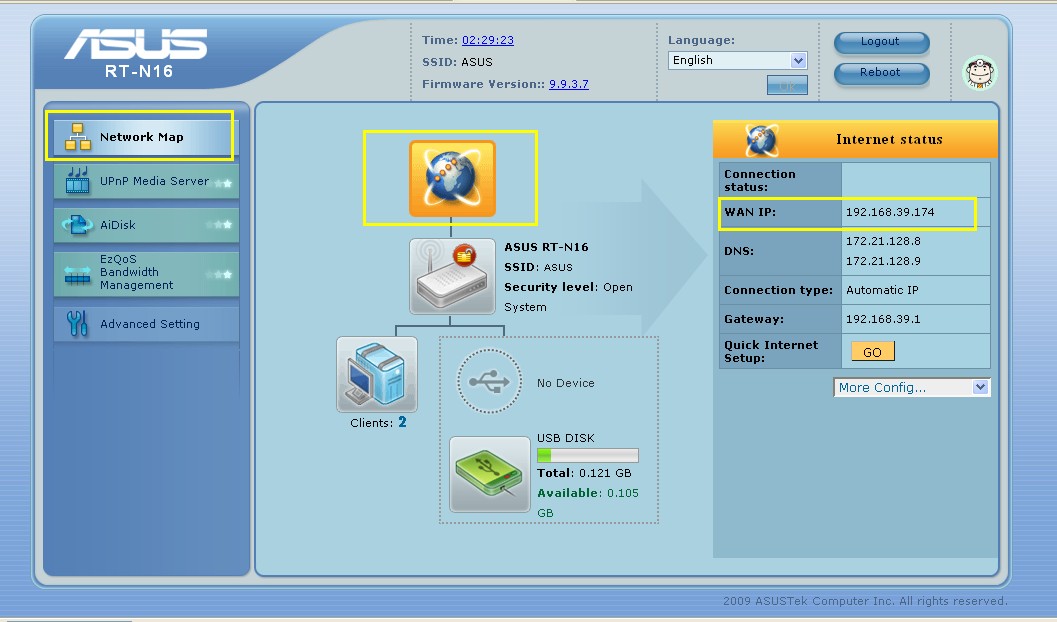Screen dimensions: 1057x622
Task: Open the AiDisk menu item
Action: pyautogui.click(x=146, y=225)
